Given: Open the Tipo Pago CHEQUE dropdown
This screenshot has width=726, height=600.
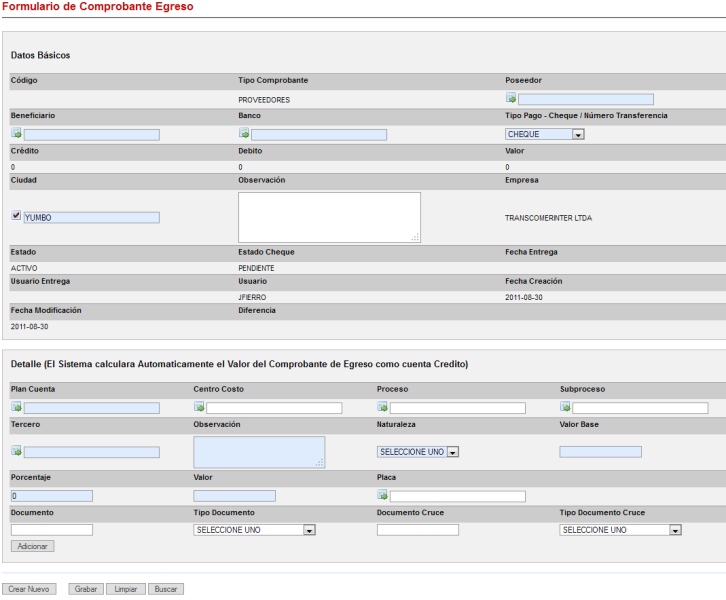Looking at the screenshot, I should pos(545,134).
